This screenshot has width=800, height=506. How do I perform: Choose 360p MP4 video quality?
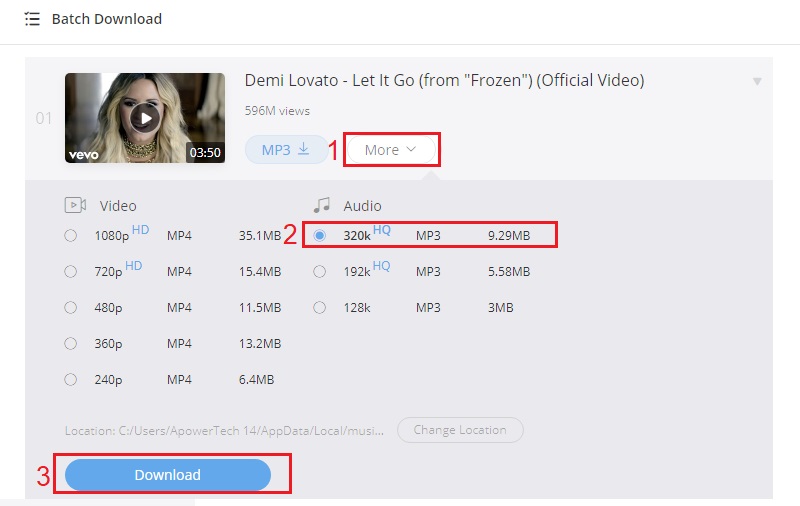(x=70, y=343)
